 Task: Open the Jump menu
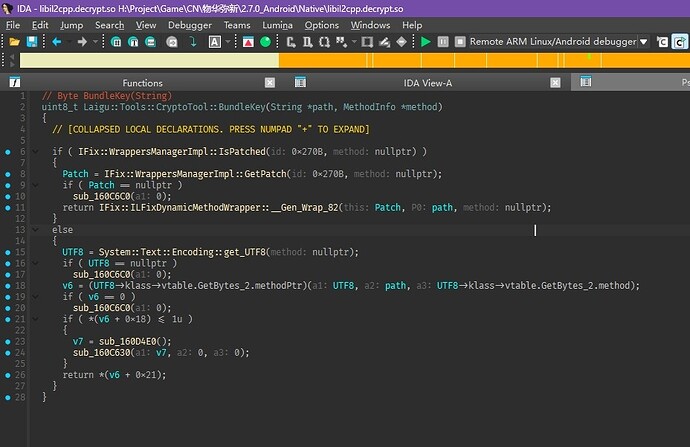[71, 25]
